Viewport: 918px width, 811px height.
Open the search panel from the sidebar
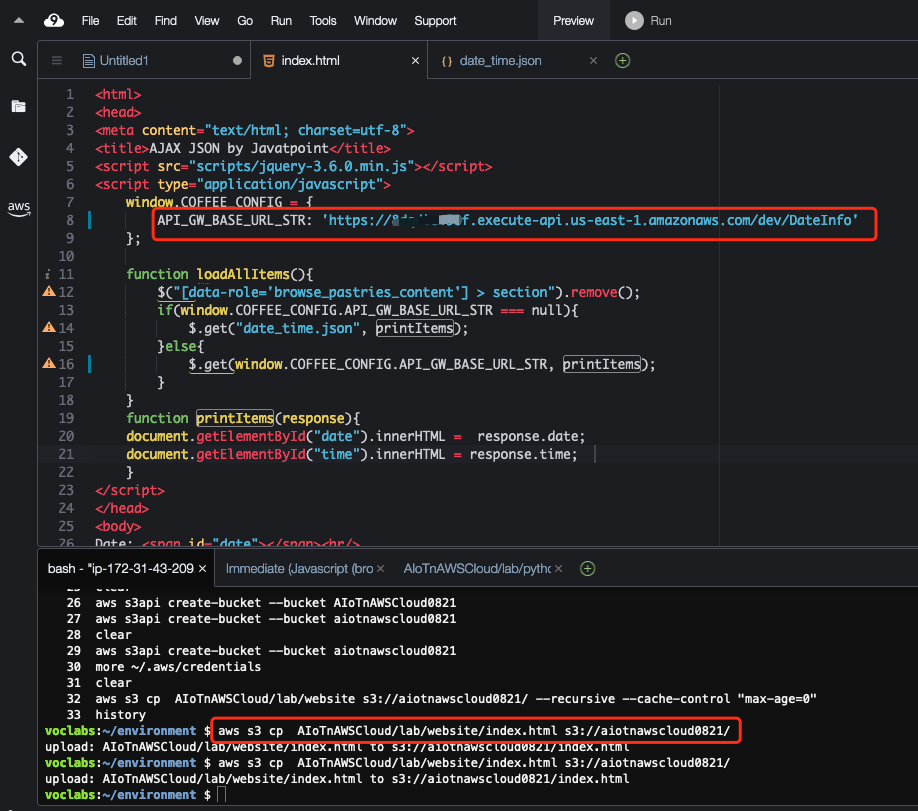click(19, 59)
